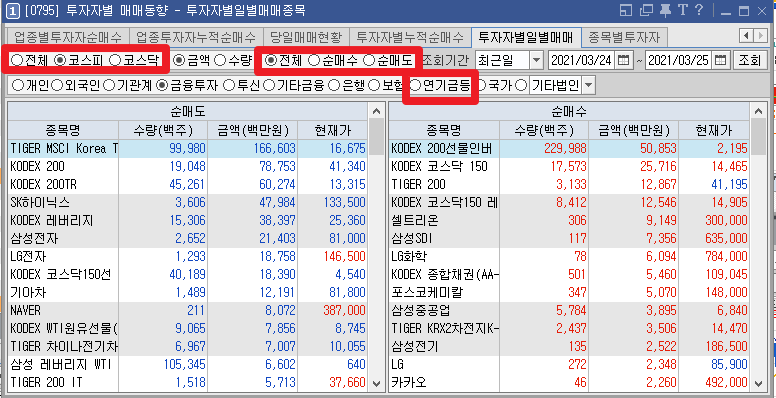776x398 pixels.
Task: Select TIGER MSCI Korea T row
Action: coord(188,149)
